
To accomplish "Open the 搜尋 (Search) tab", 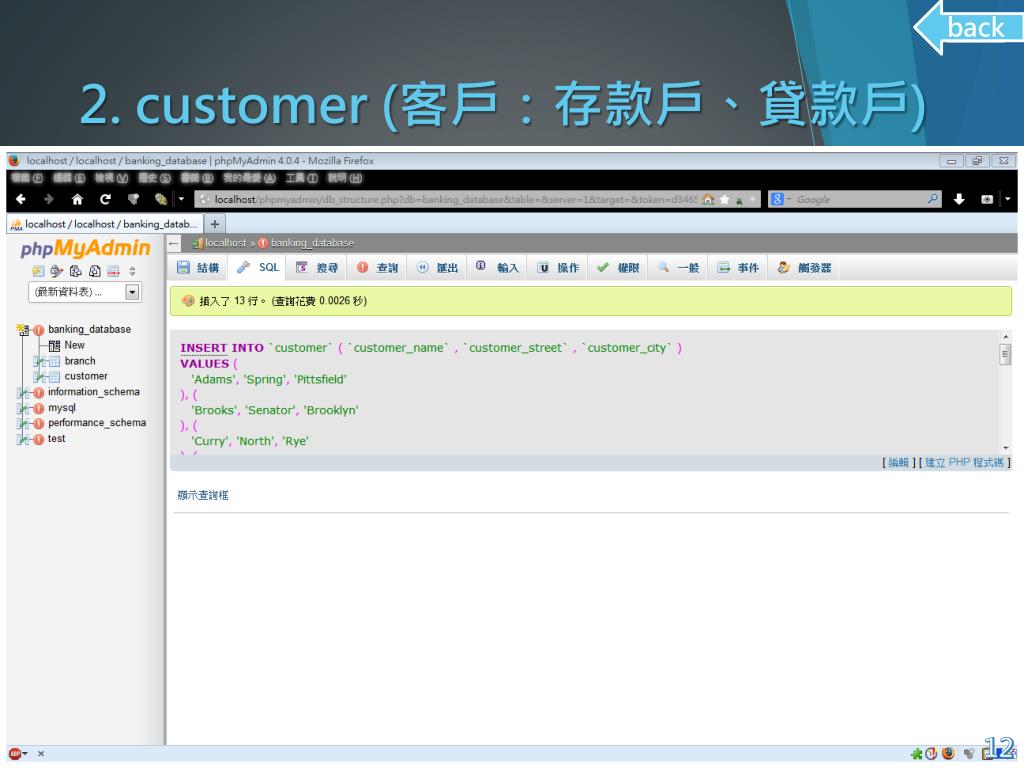I will (x=317, y=268).
